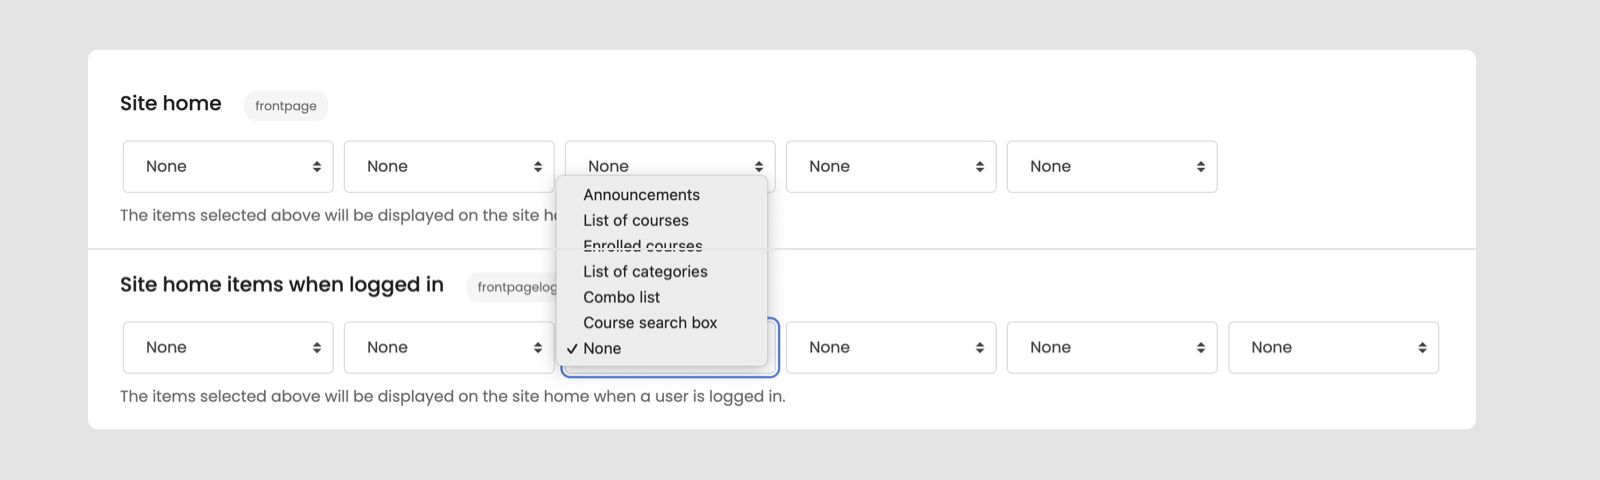Choose List of courses in dropdown menu
This screenshot has width=1600, height=480.
(x=636, y=220)
